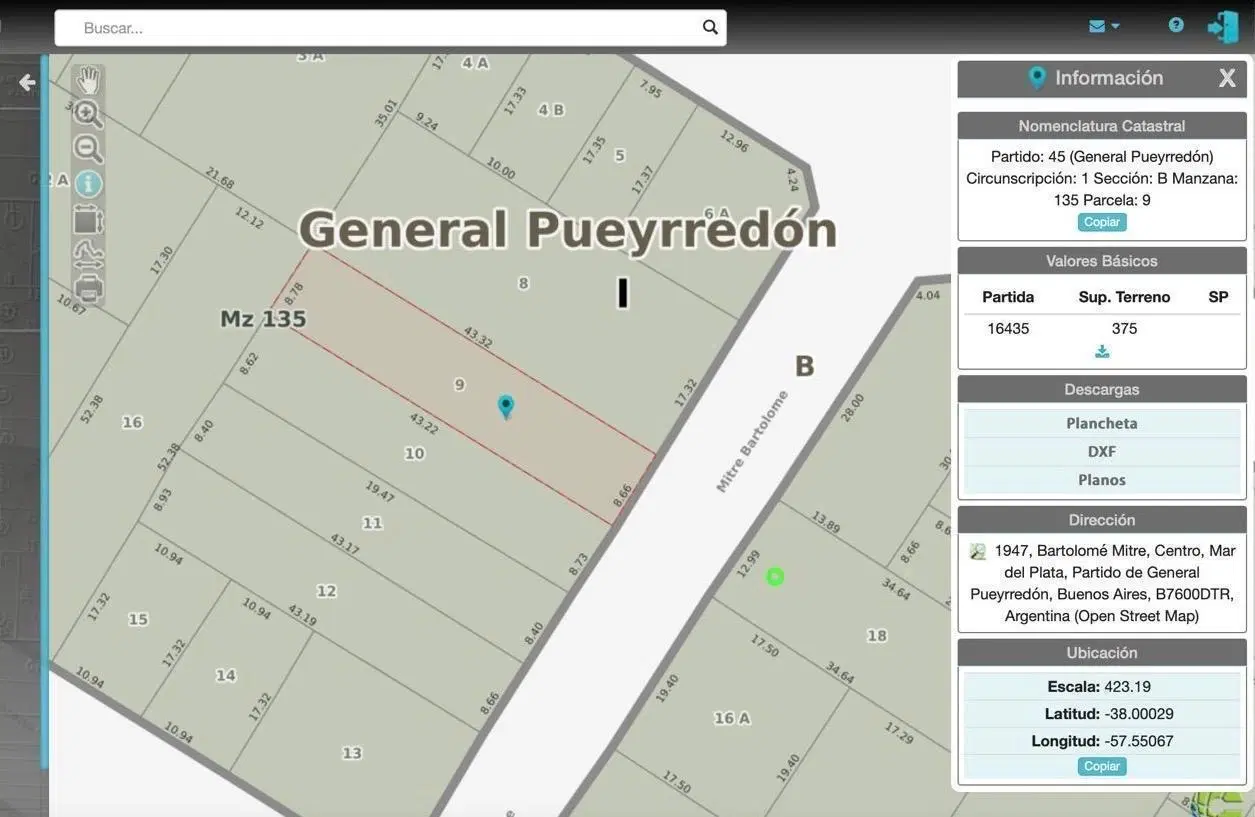Select the Latitud -38.00029 row
Viewport: 1255px width, 817px height.
[1102, 714]
